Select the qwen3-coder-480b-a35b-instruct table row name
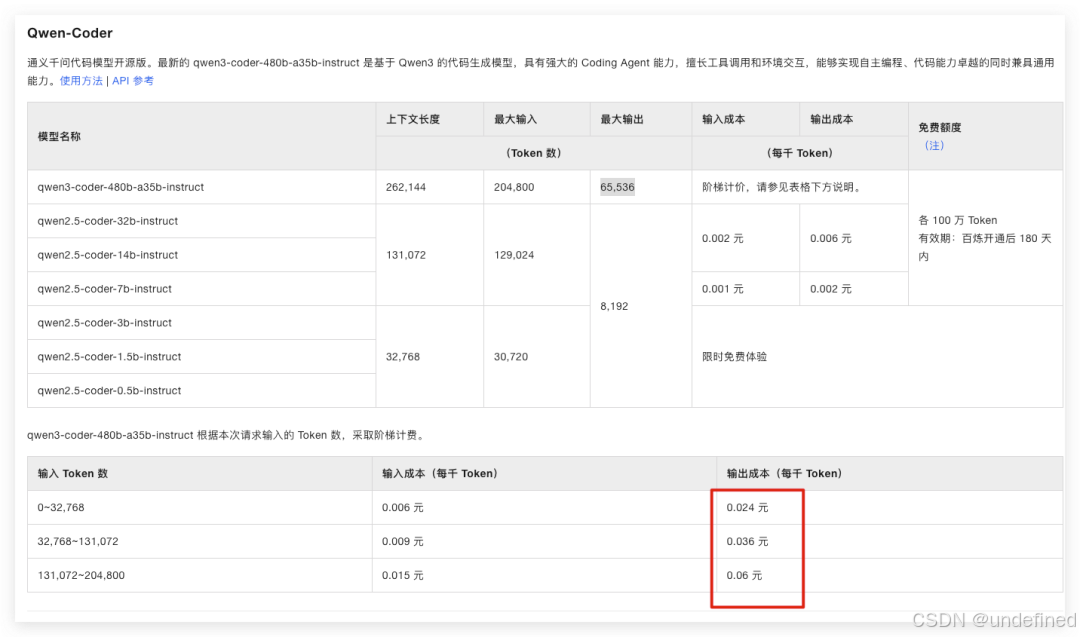 point(121,187)
